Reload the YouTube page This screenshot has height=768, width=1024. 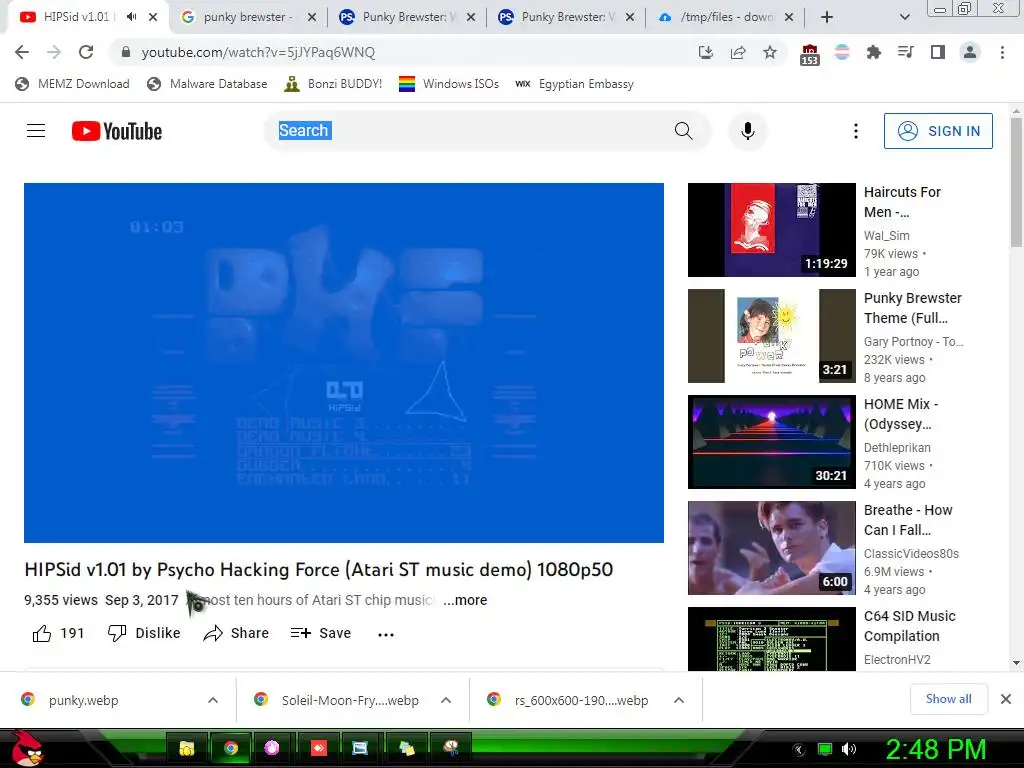pos(86,52)
